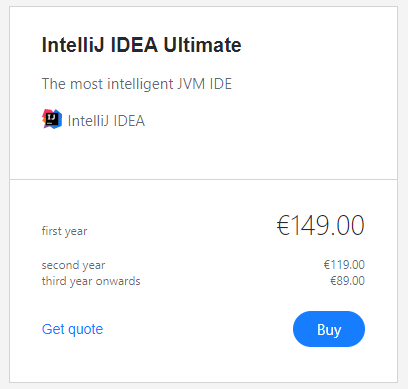The image size is (408, 389).
Task: Select the IntelliJ IDEA Ultimate heading
Action: point(141,45)
